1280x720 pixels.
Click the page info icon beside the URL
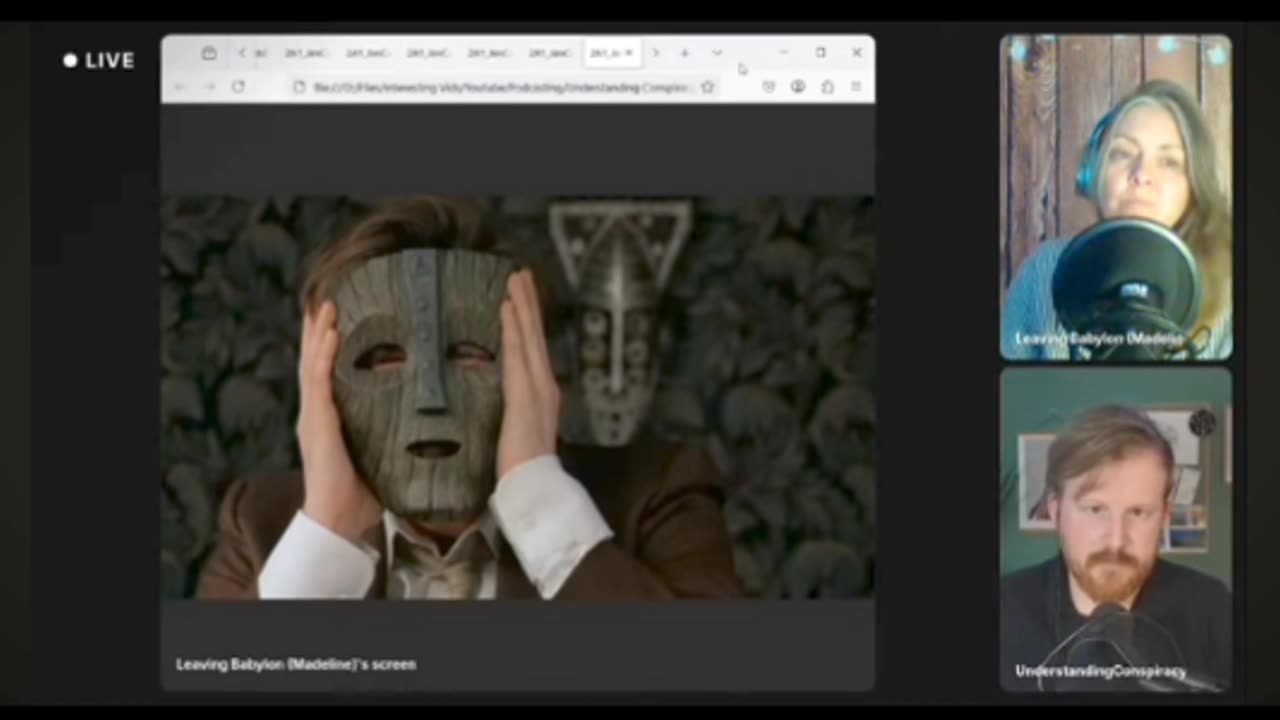pyautogui.click(x=299, y=88)
